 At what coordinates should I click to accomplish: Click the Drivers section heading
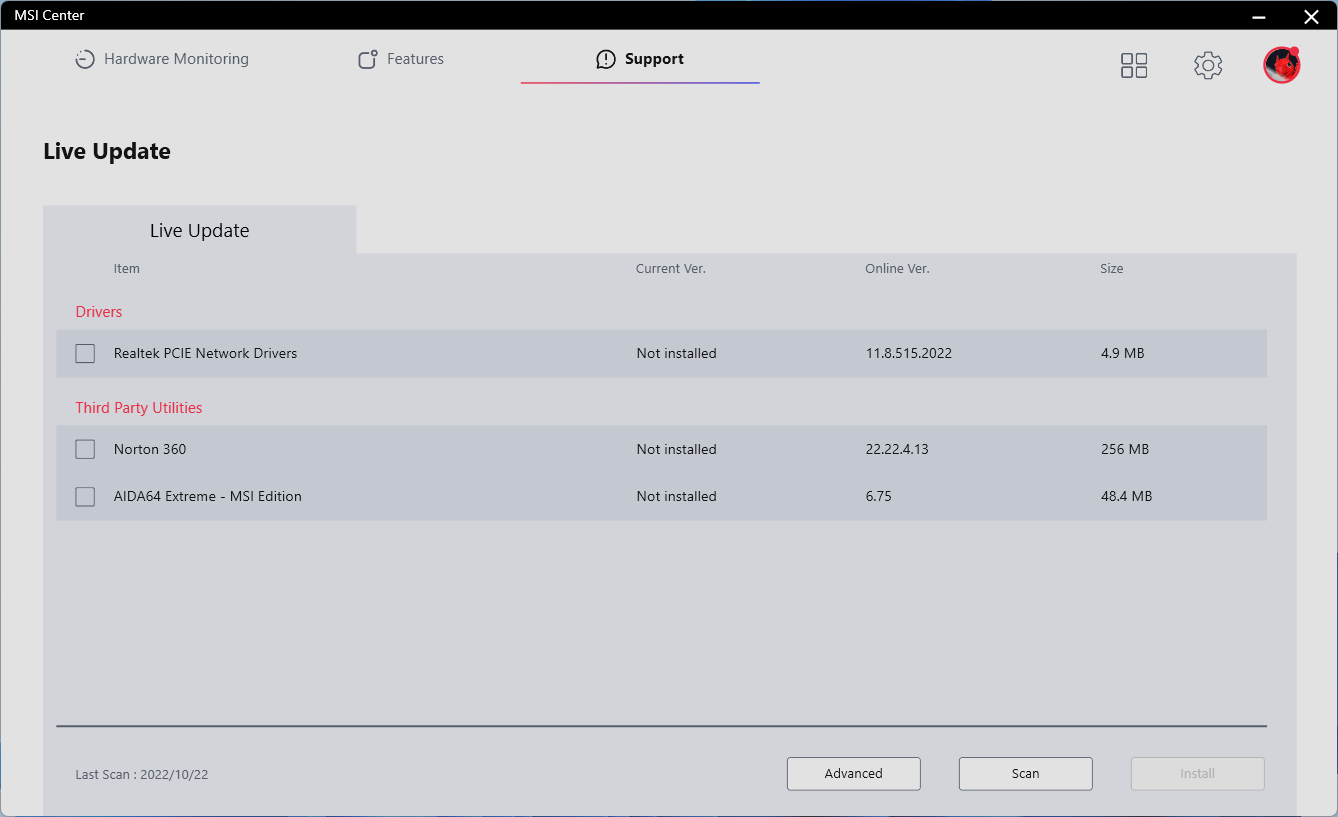coord(99,312)
